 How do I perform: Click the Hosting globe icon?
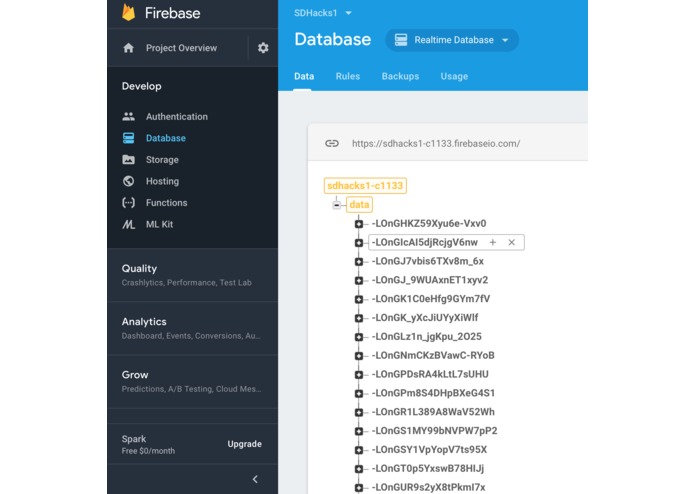coord(129,181)
